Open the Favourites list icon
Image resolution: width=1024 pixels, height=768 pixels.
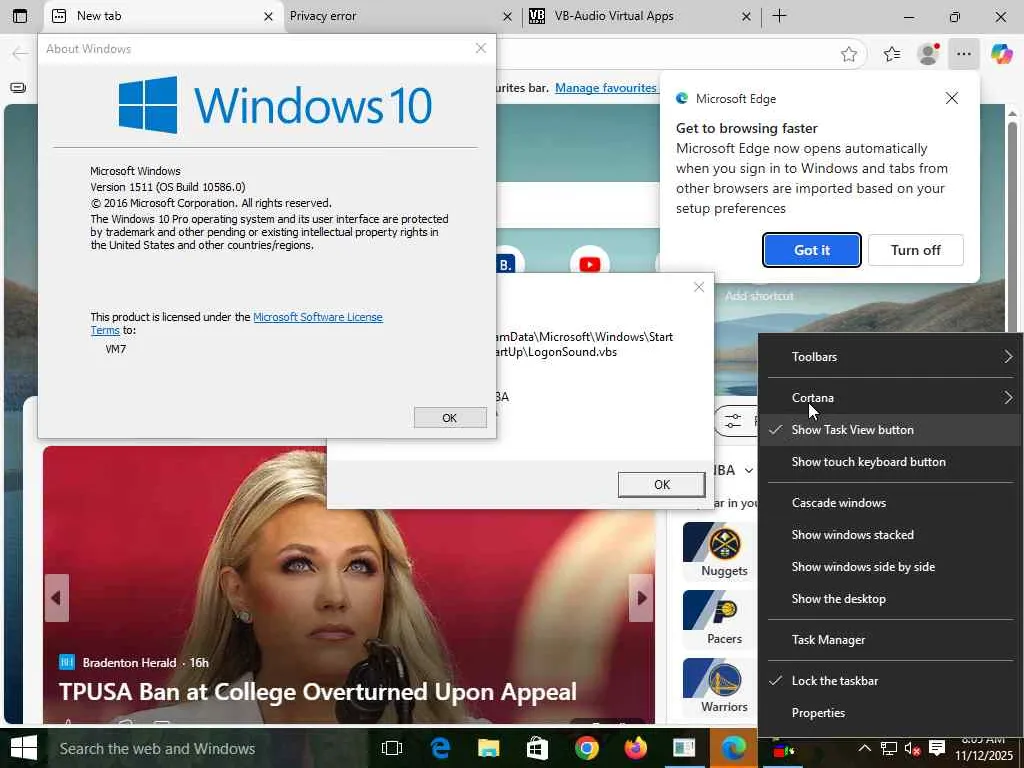pyautogui.click(x=892, y=54)
